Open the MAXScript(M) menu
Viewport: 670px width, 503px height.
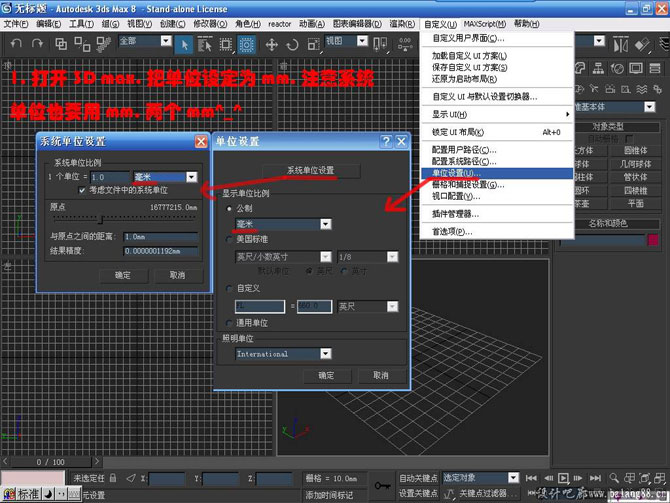point(485,24)
